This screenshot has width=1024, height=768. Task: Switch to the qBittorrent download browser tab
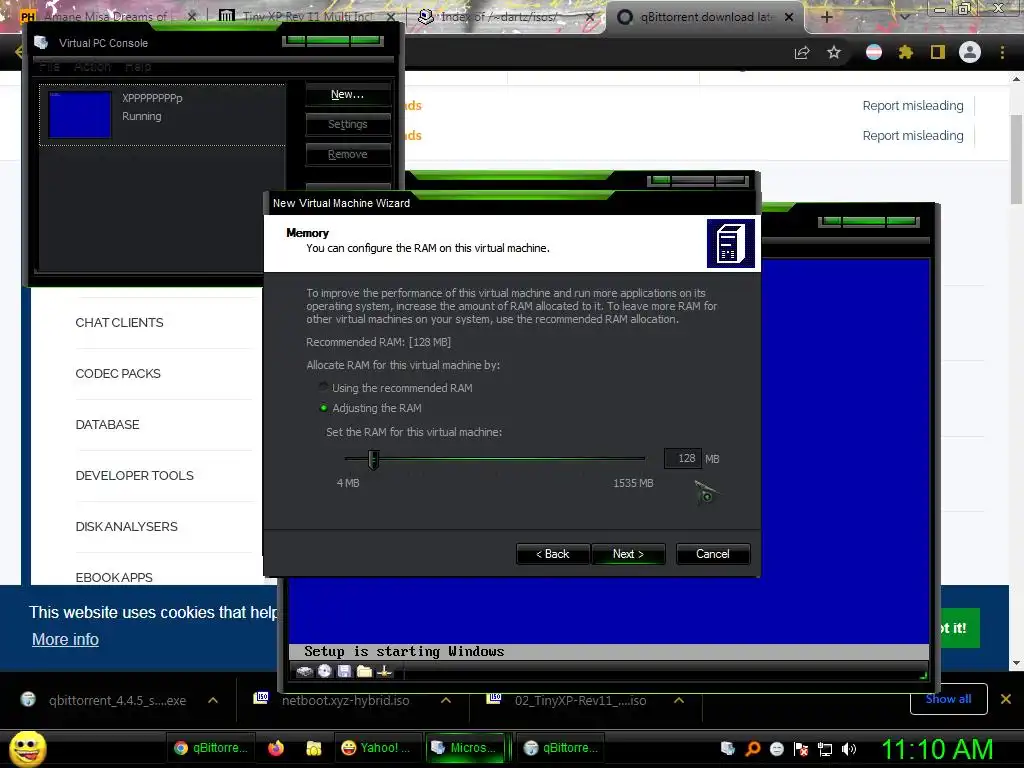[705, 16]
